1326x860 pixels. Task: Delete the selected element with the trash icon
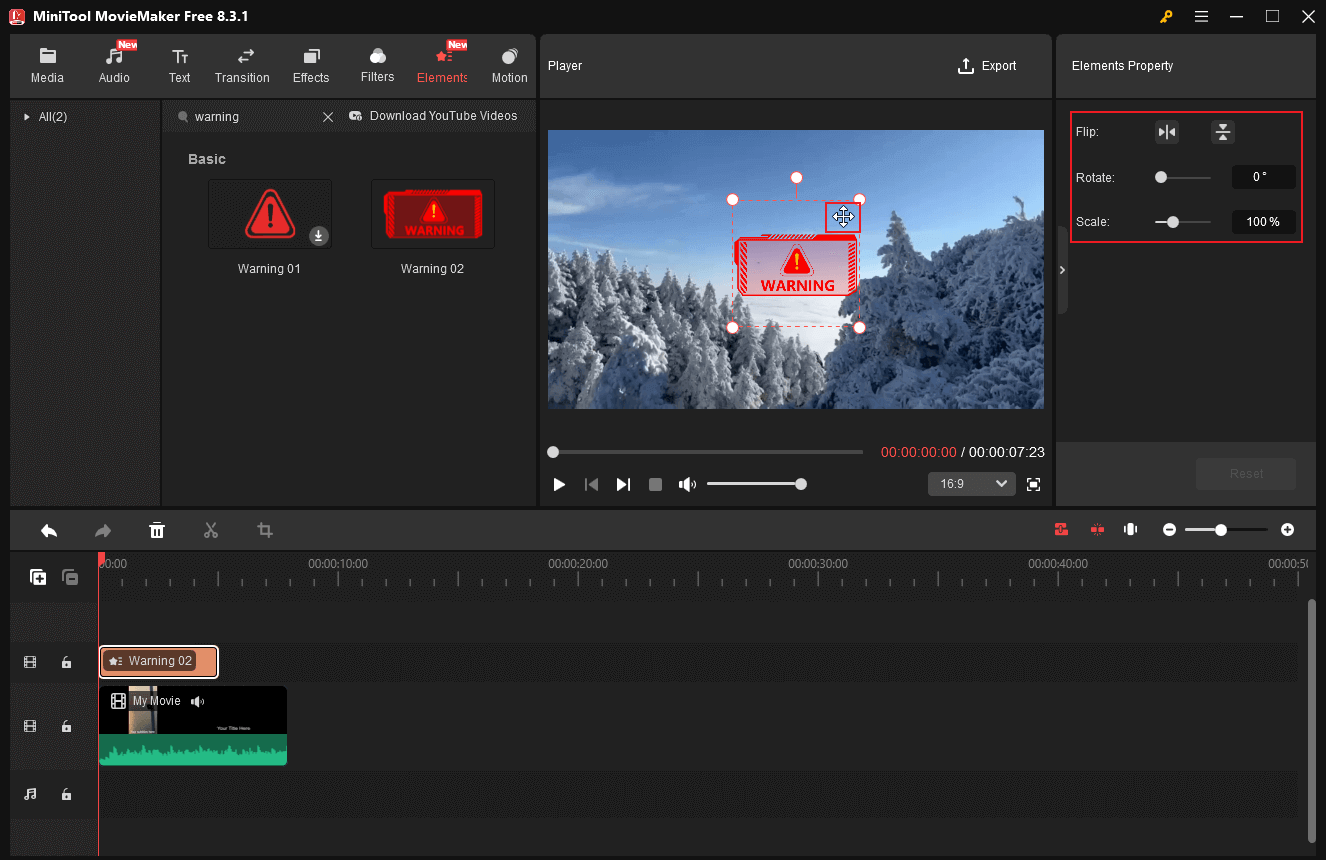coord(157,530)
